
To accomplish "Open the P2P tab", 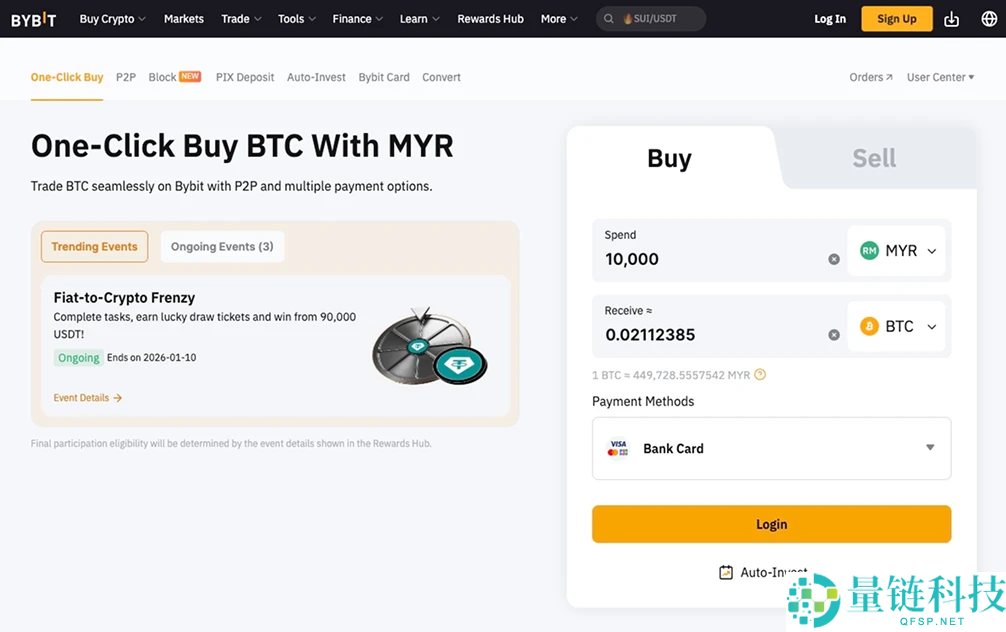I will pyautogui.click(x=125, y=77).
